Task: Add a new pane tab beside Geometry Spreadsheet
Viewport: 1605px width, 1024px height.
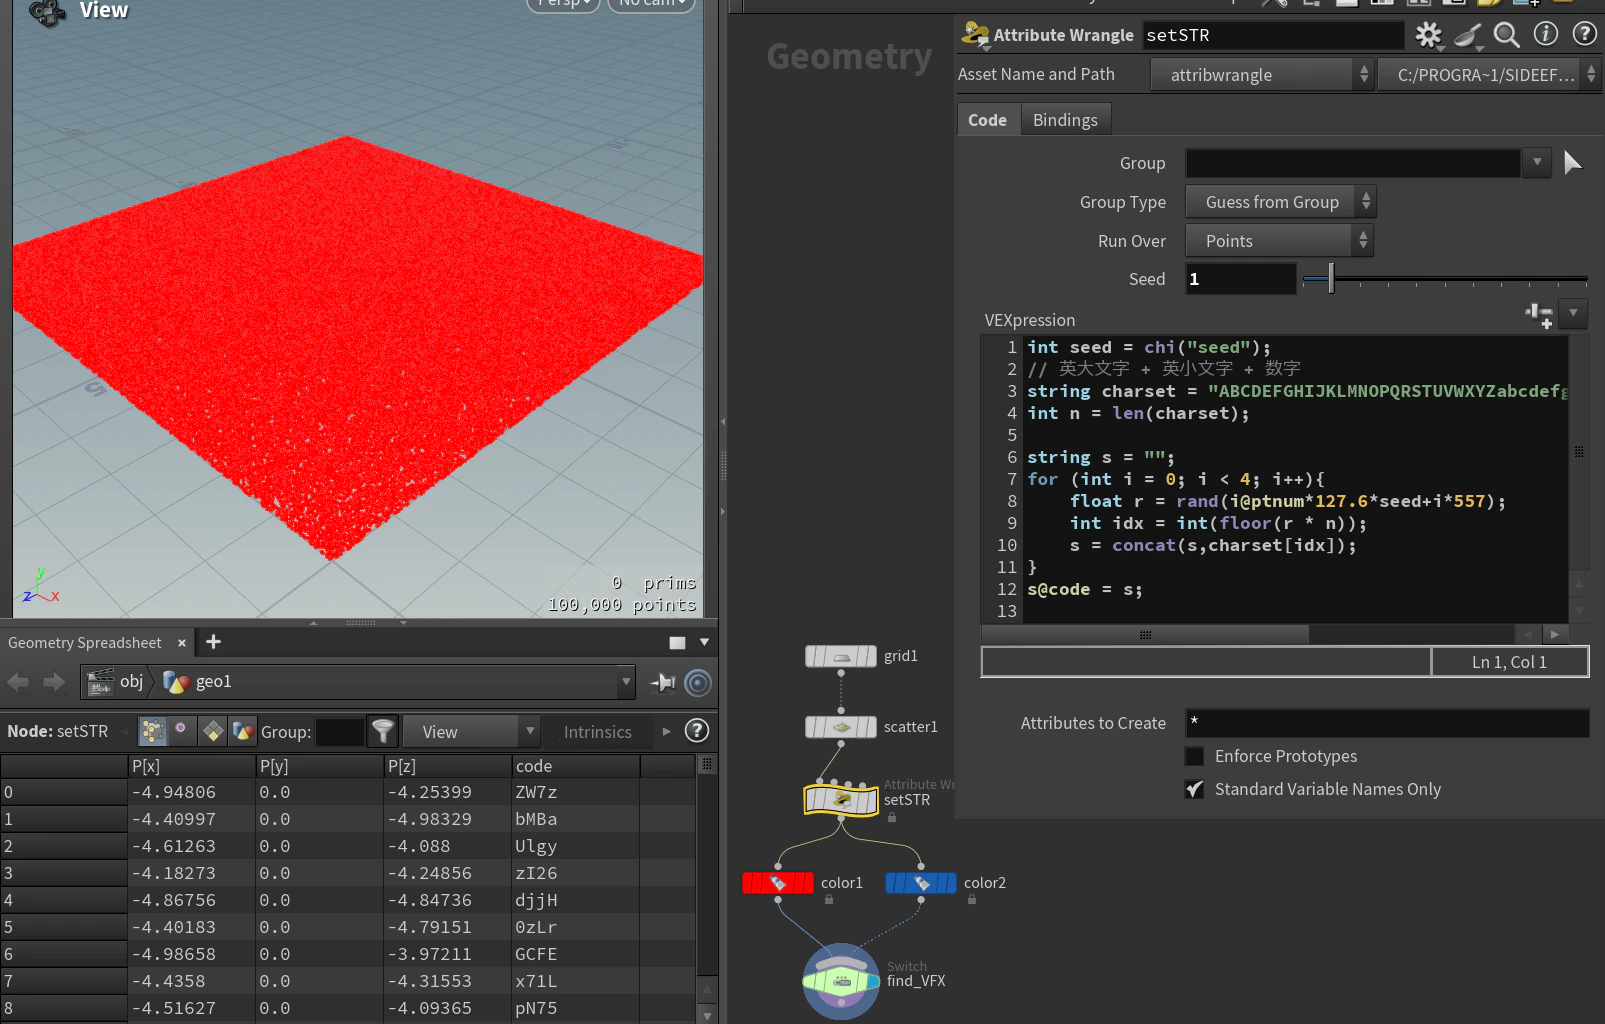Action: [213, 642]
